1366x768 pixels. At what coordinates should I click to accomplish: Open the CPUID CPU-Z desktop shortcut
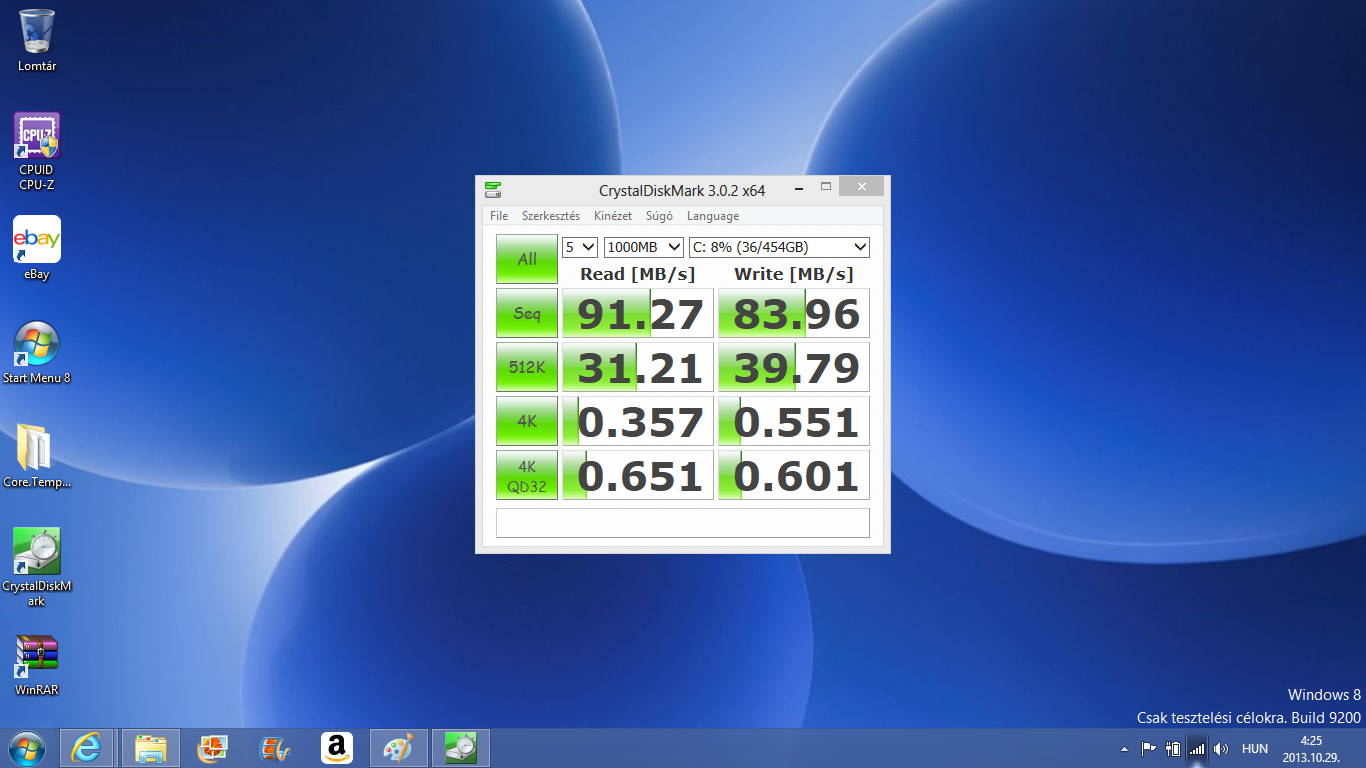[37, 137]
